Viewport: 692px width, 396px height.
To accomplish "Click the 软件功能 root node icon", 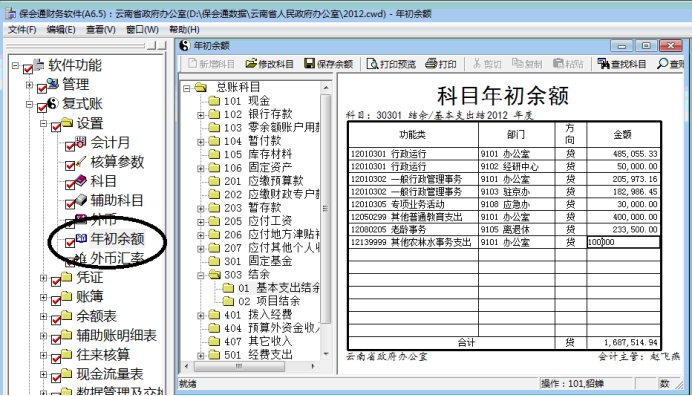I will coord(39,64).
